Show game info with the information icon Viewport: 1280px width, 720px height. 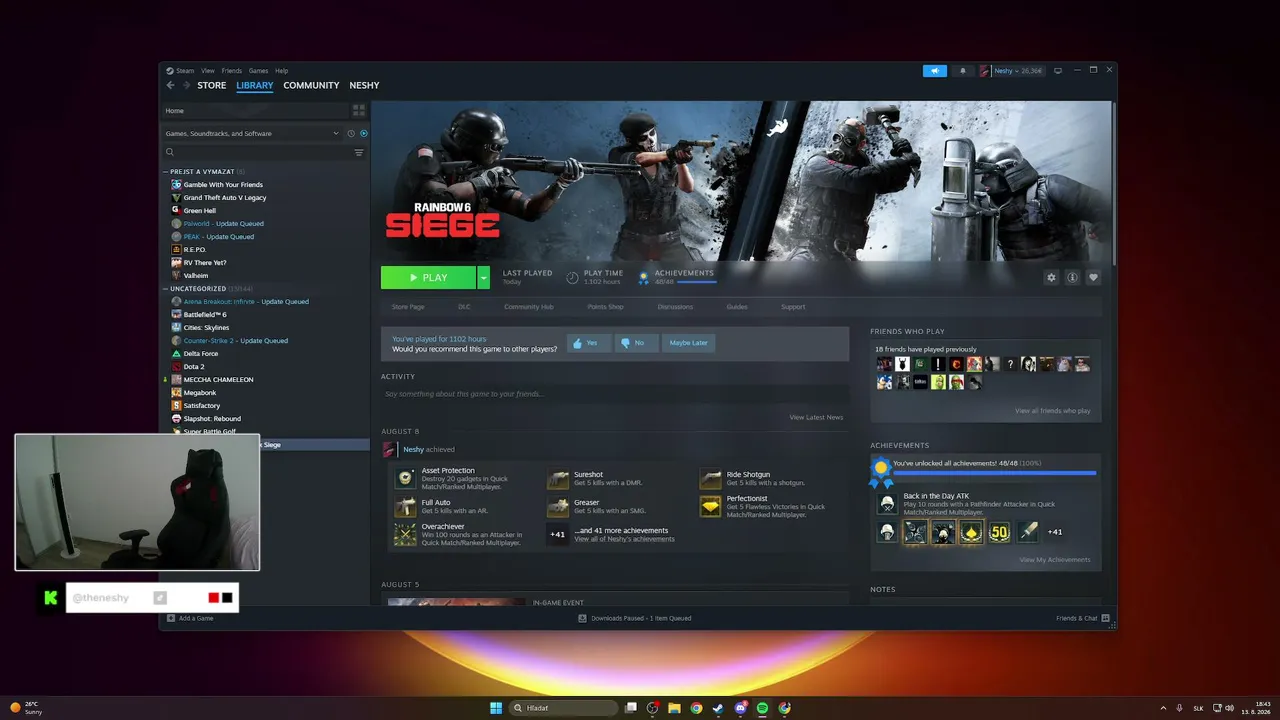[x=1072, y=278]
